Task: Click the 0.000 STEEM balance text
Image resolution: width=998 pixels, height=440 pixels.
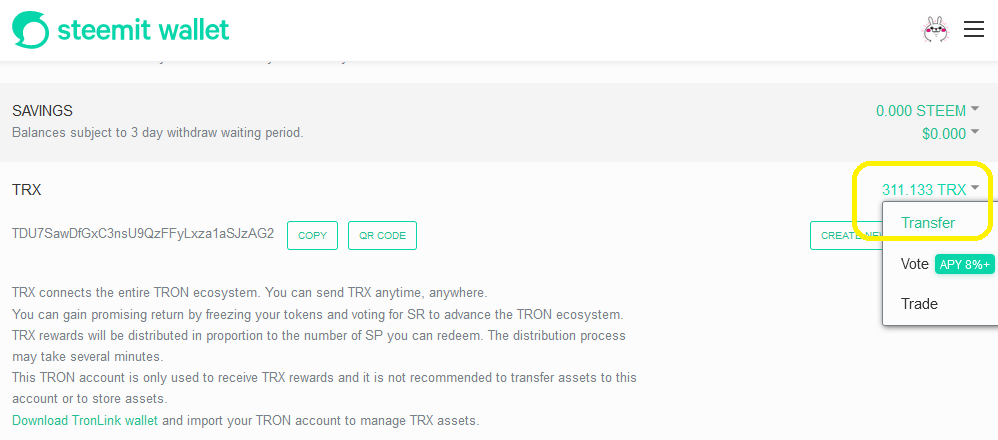Action: point(921,111)
